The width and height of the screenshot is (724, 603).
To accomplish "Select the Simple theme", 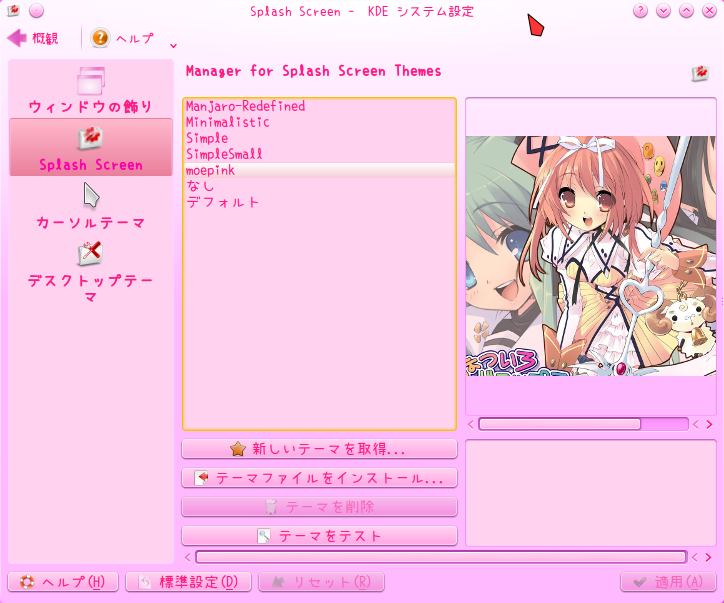I will pos(319,139).
